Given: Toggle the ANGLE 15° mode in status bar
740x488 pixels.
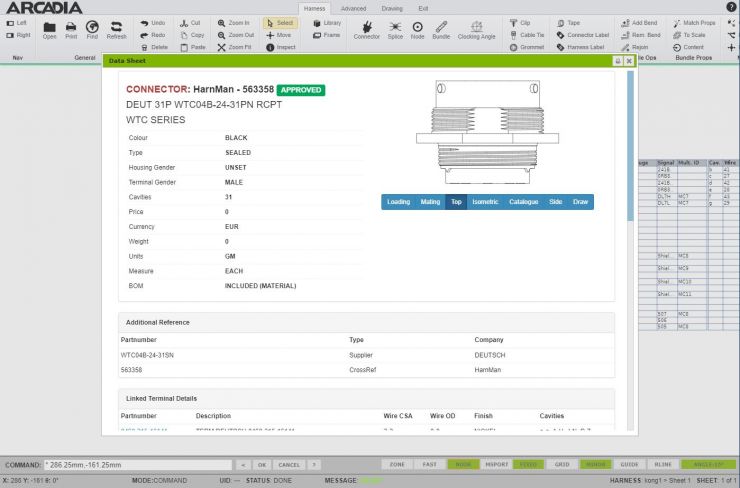Looking at the screenshot, I should tap(708, 464).
